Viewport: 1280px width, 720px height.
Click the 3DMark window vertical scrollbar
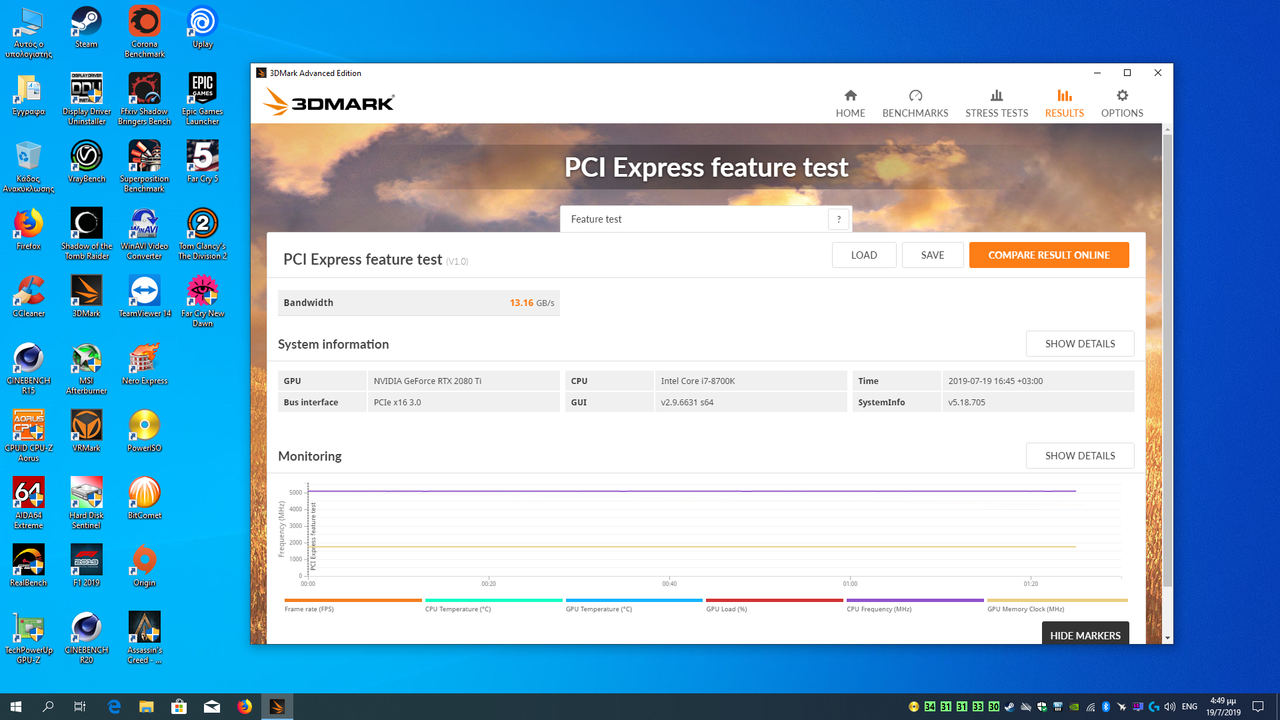coord(1166,360)
